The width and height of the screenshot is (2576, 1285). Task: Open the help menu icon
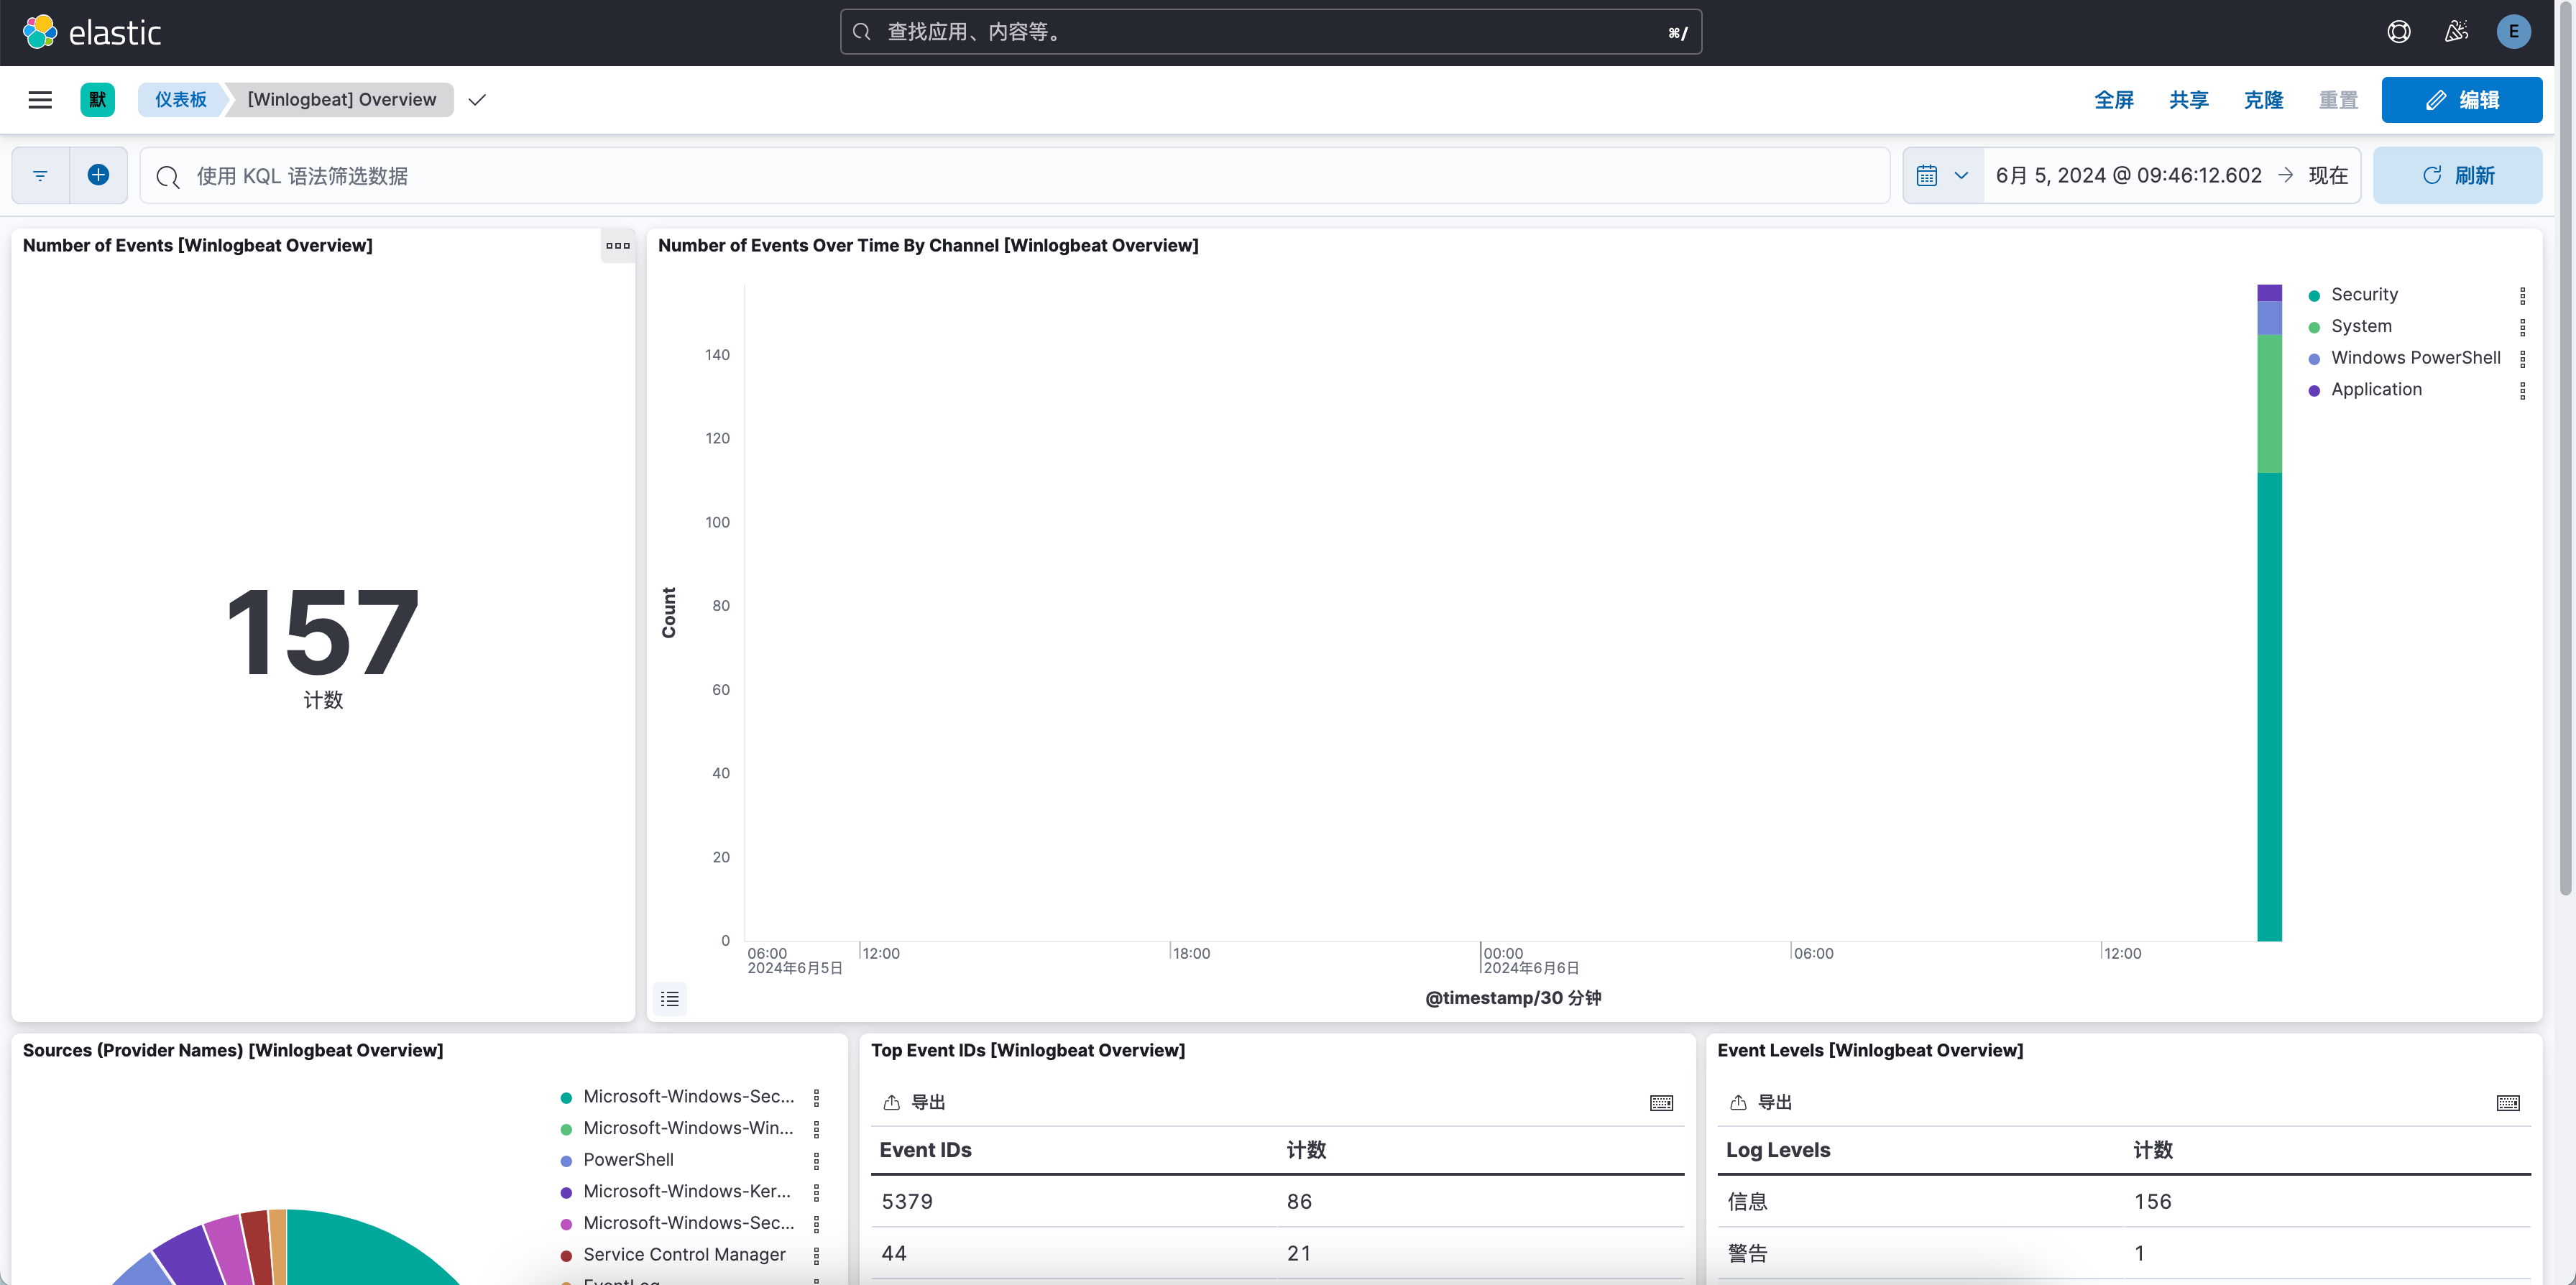tap(2398, 32)
